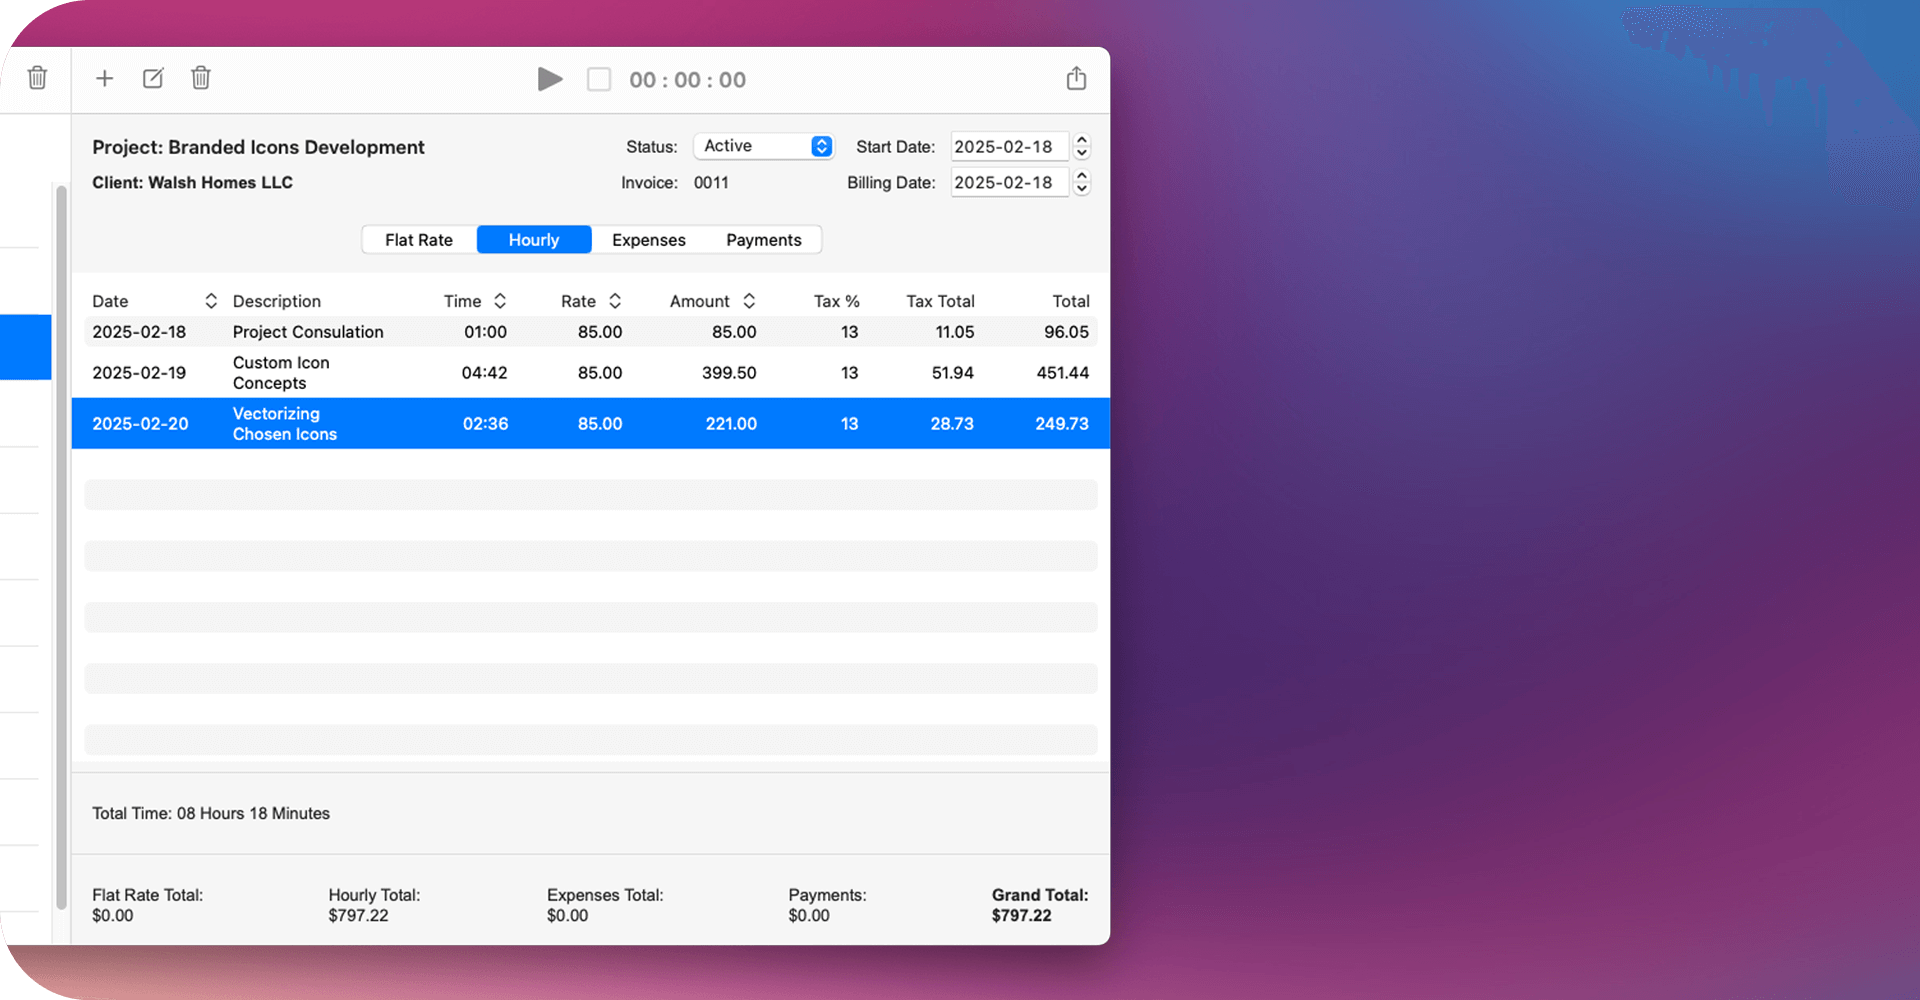Open the edit entry icon

point(152,78)
